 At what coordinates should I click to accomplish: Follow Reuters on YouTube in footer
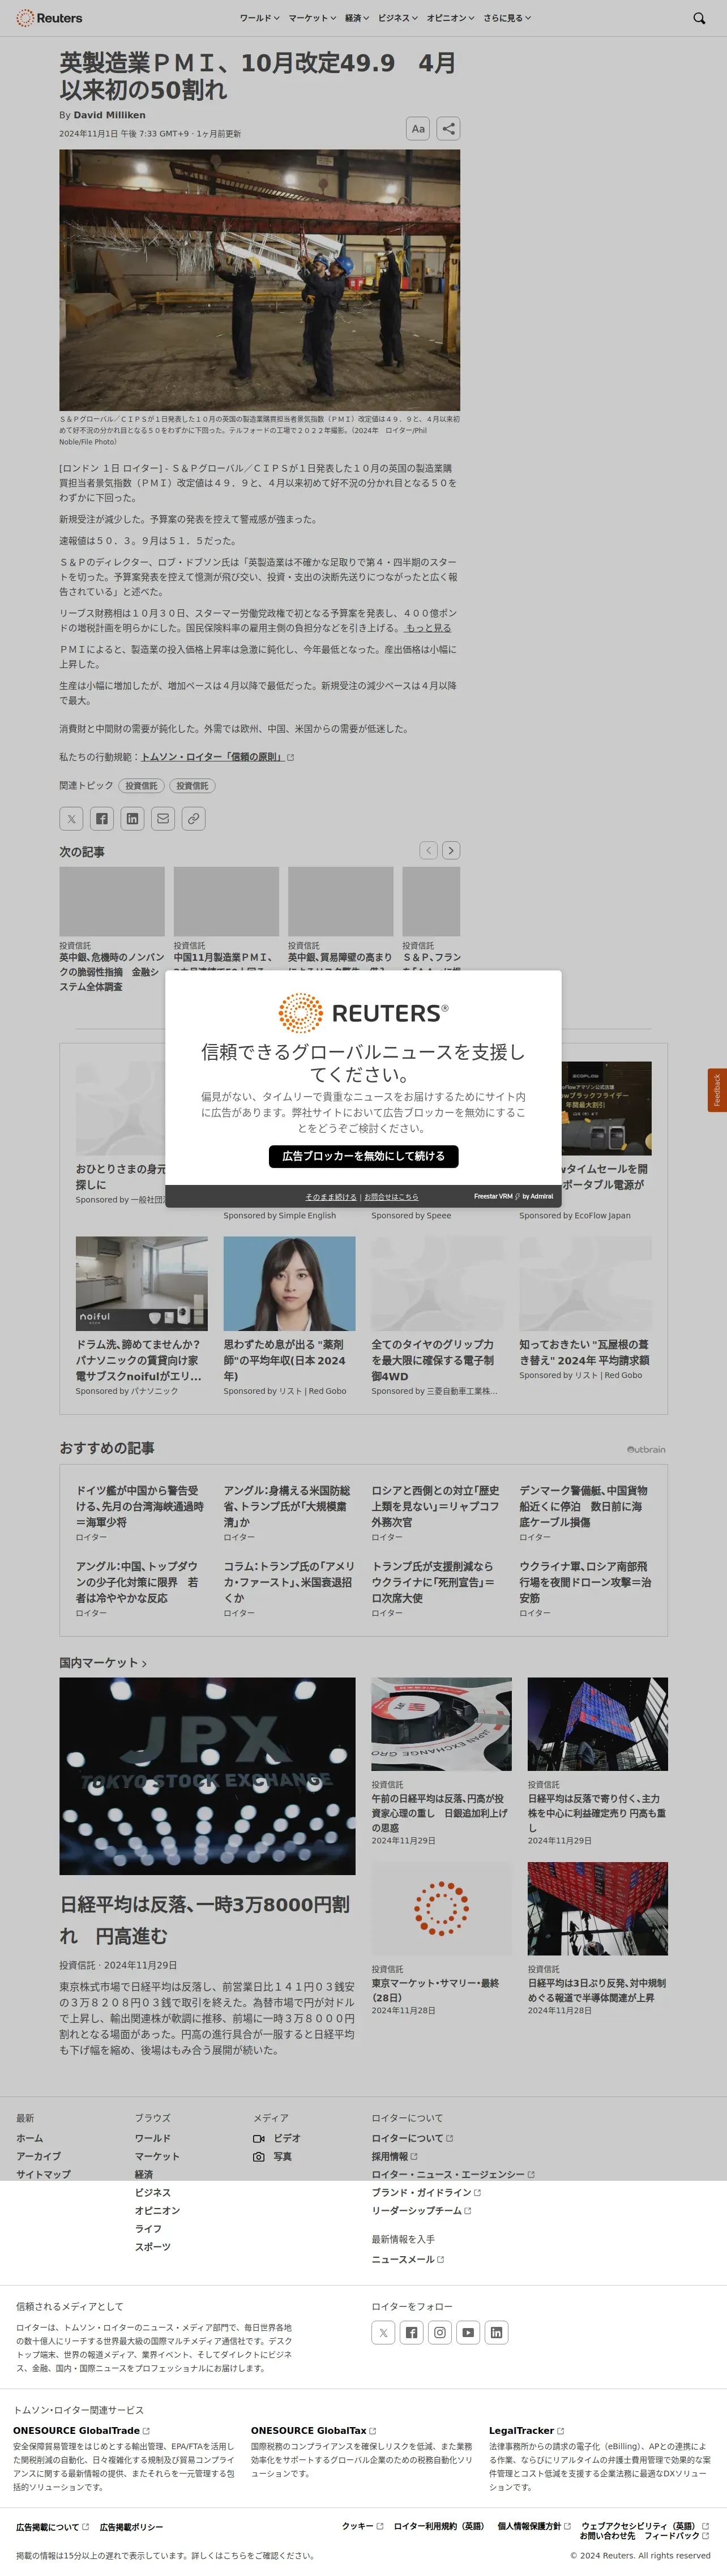(468, 2333)
